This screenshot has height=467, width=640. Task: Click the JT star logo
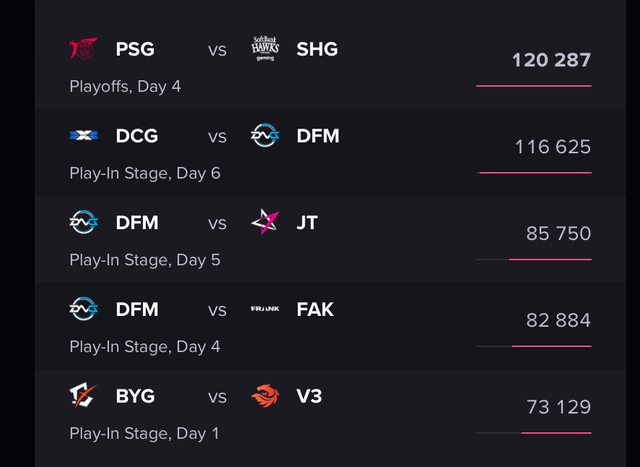pos(265,222)
